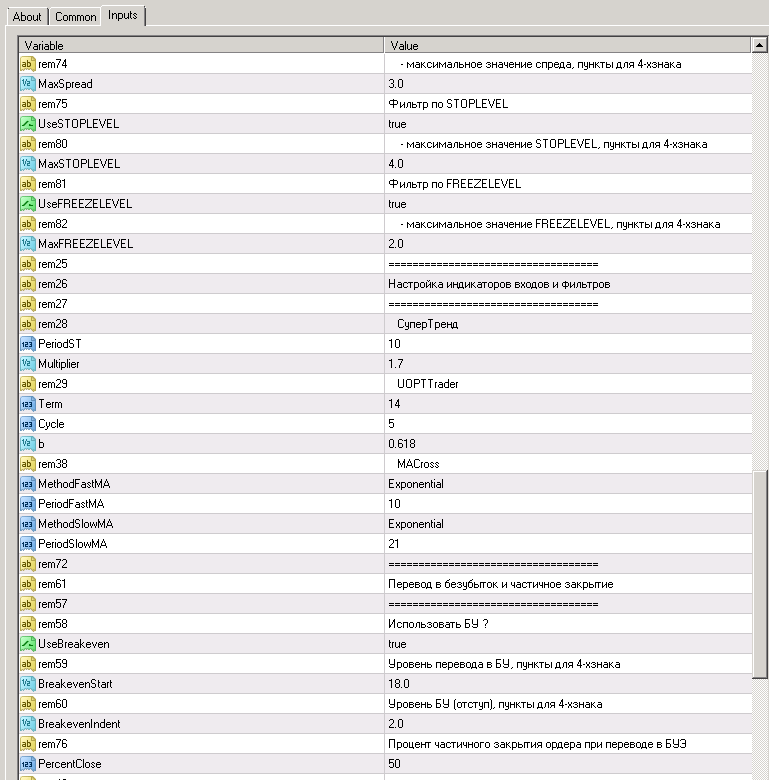The image size is (769, 780).
Task: Click the double icon beside MaxSTOPLEVEL
Action: [x=28, y=164]
